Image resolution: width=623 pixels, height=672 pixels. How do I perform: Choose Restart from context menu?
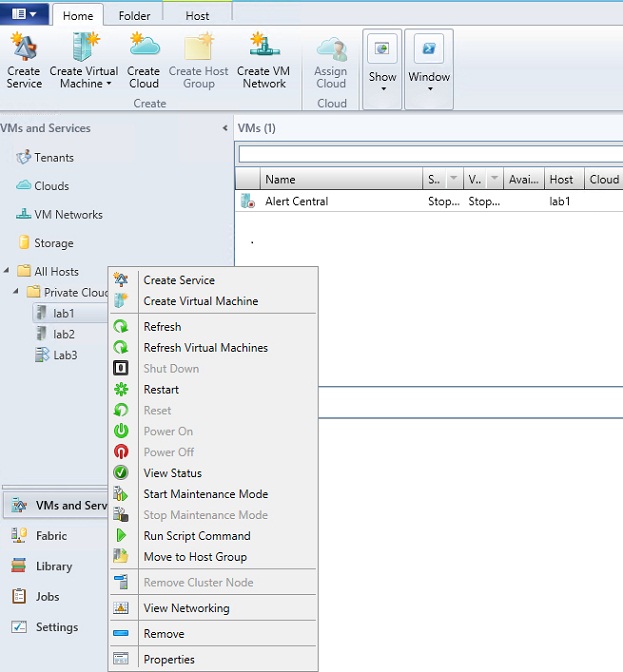click(214, 389)
